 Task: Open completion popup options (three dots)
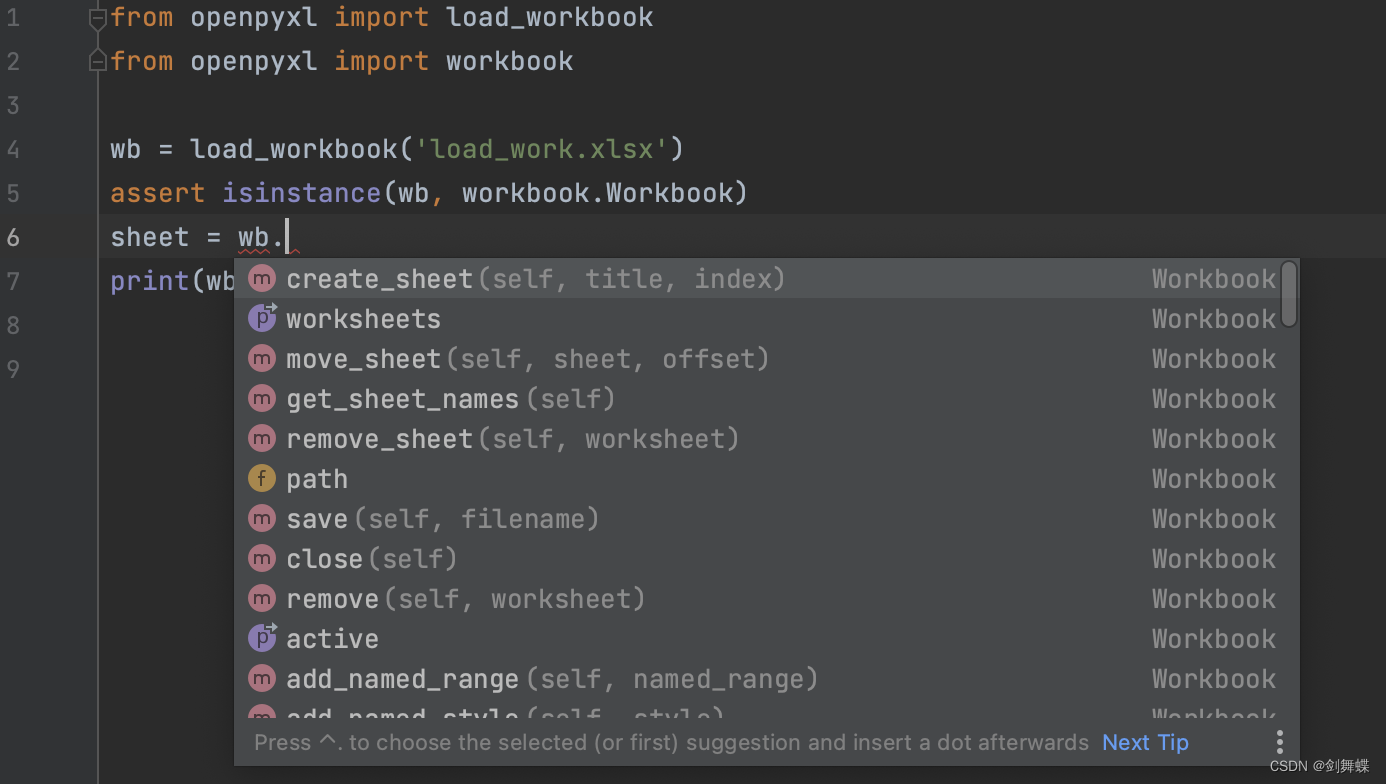click(x=1279, y=742)
